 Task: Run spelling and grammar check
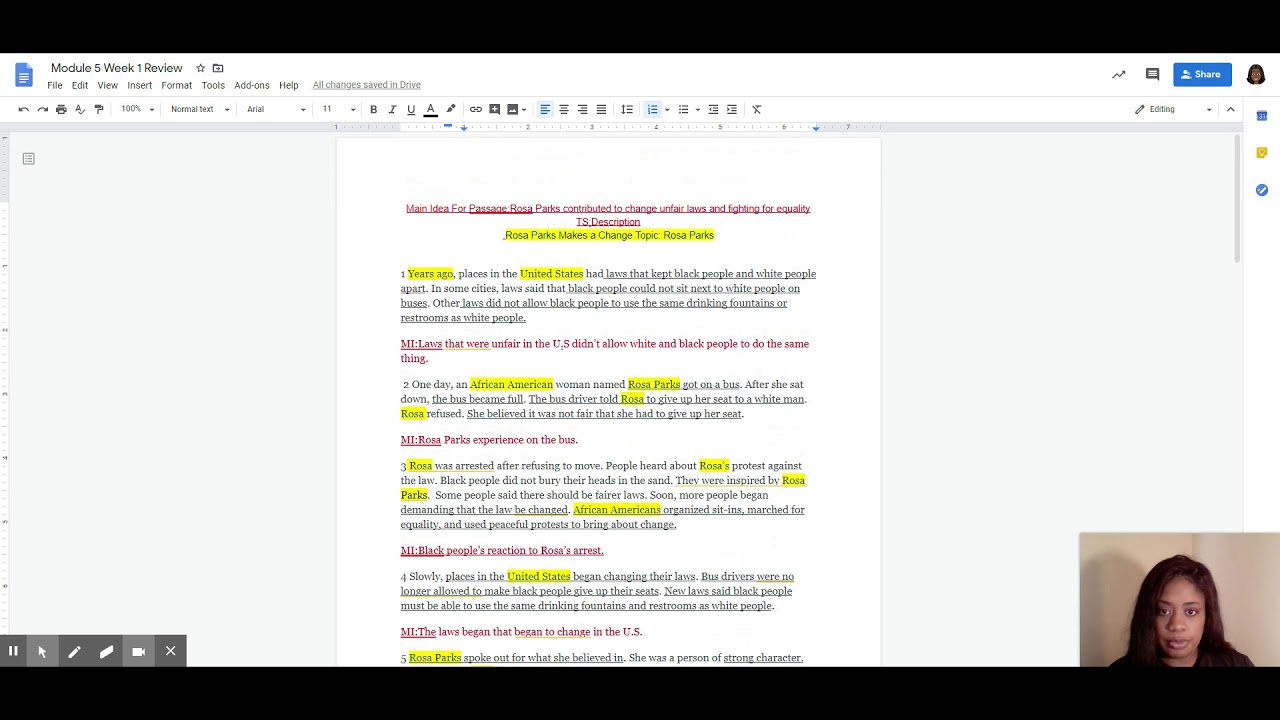pos(80,109)
